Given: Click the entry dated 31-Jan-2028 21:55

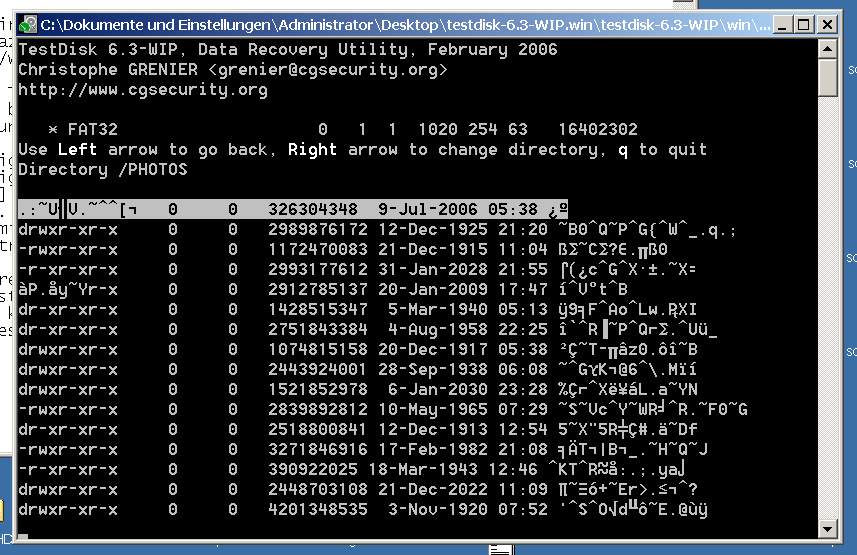Looking at the screenshot, I should [357, 270].
